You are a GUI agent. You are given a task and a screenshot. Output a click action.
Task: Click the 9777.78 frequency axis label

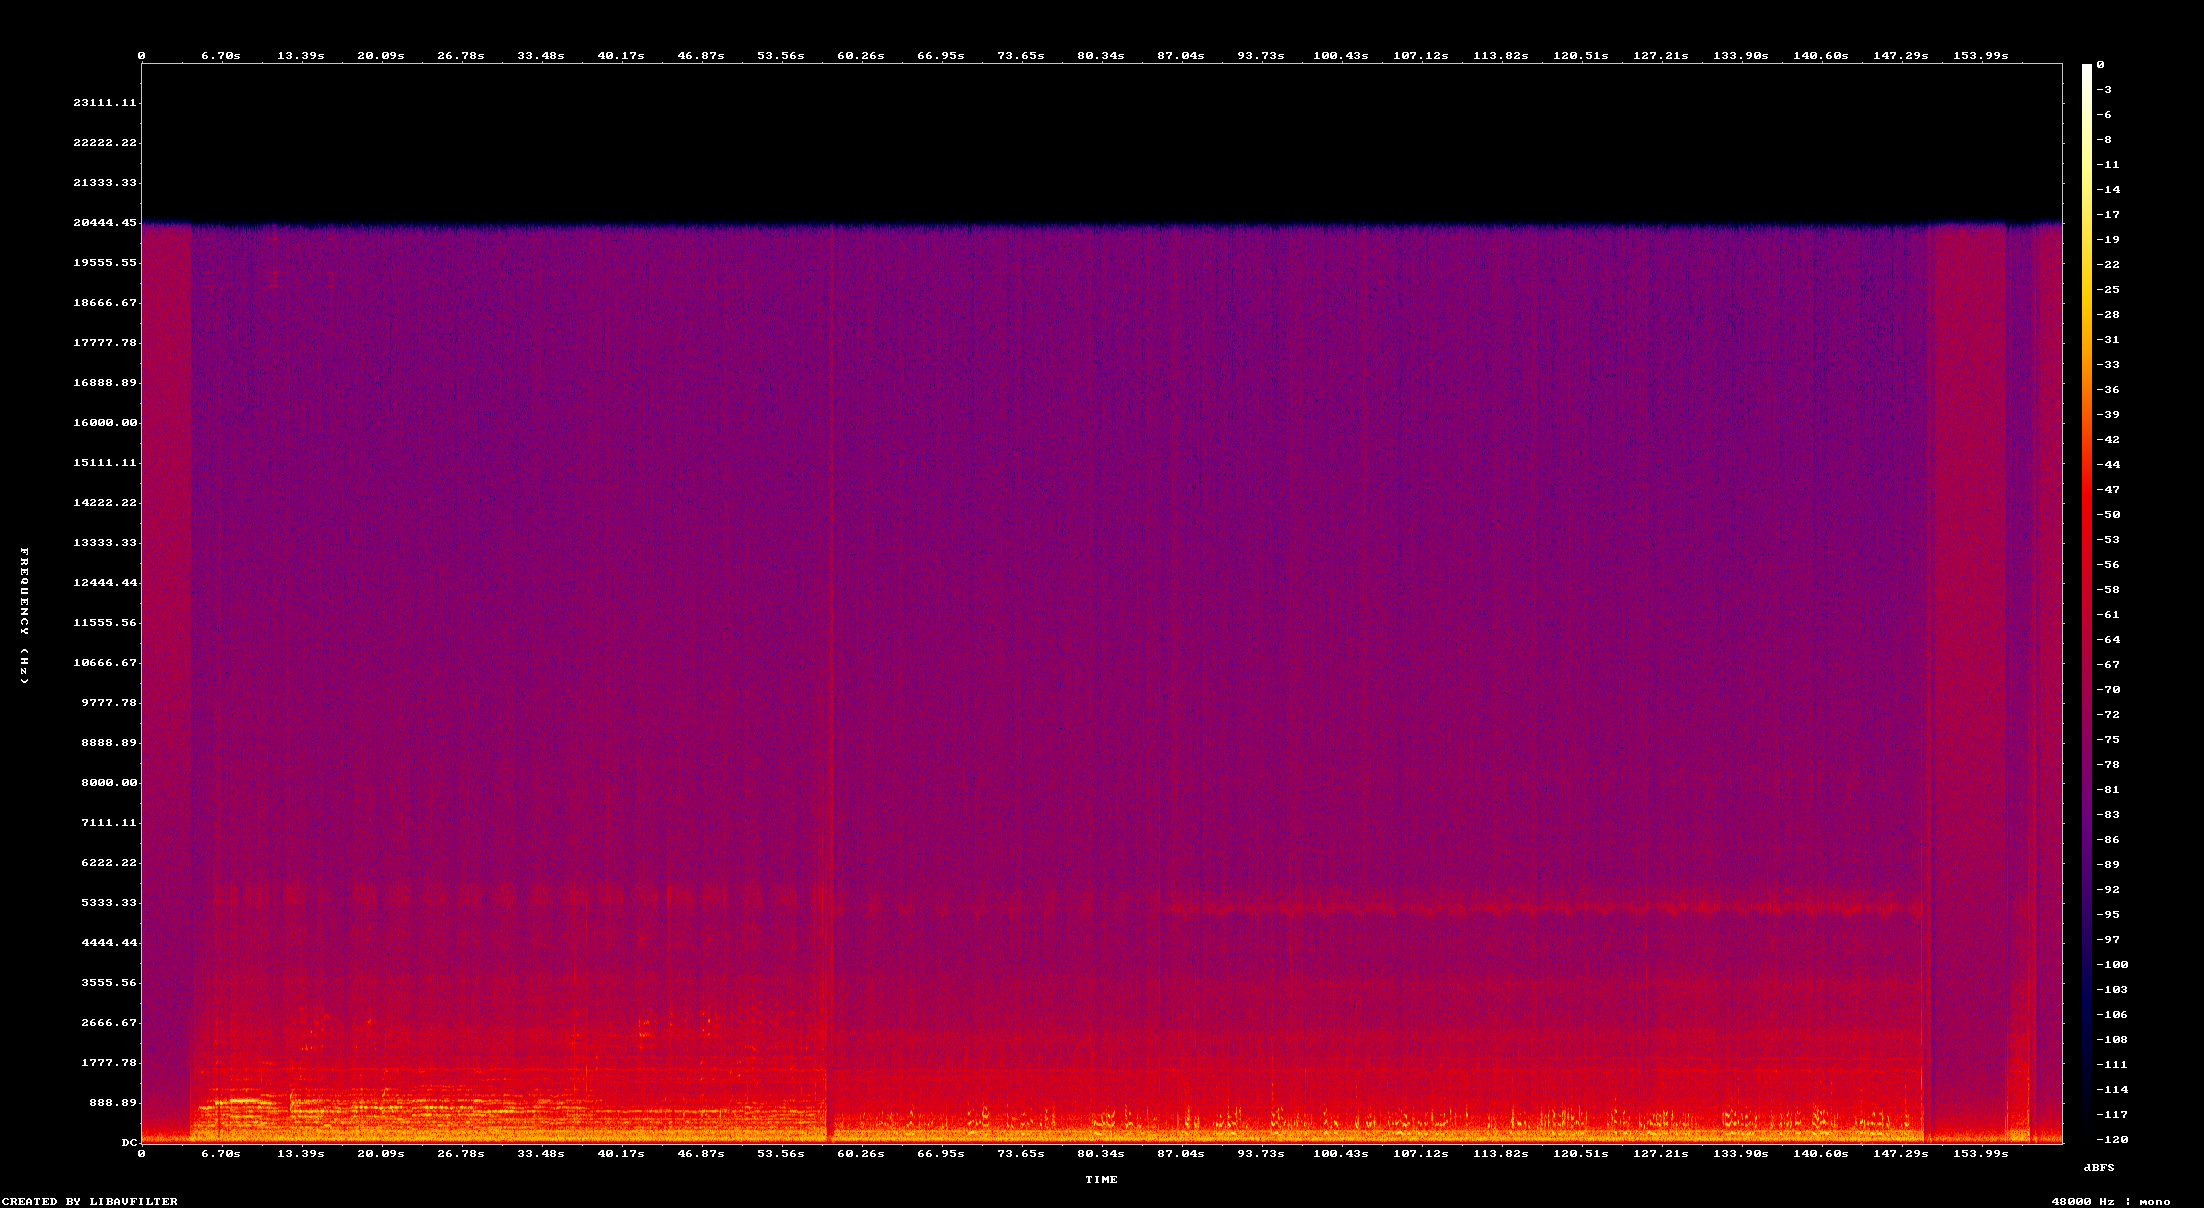pos(109,703)
